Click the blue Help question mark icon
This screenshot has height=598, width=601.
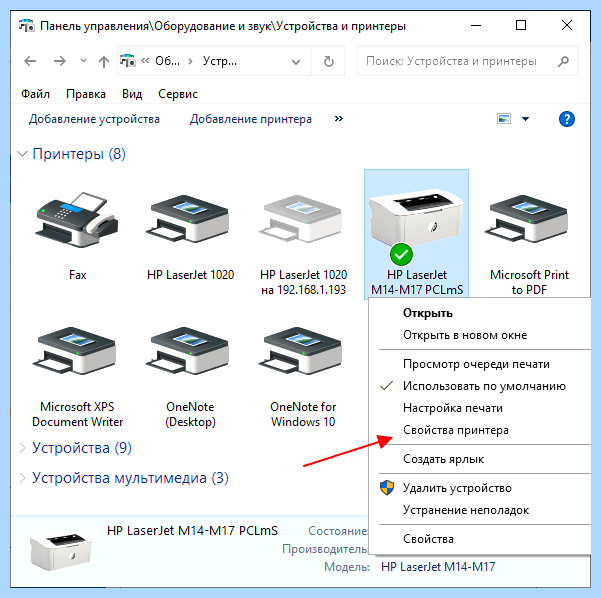[x=567, y=119]
